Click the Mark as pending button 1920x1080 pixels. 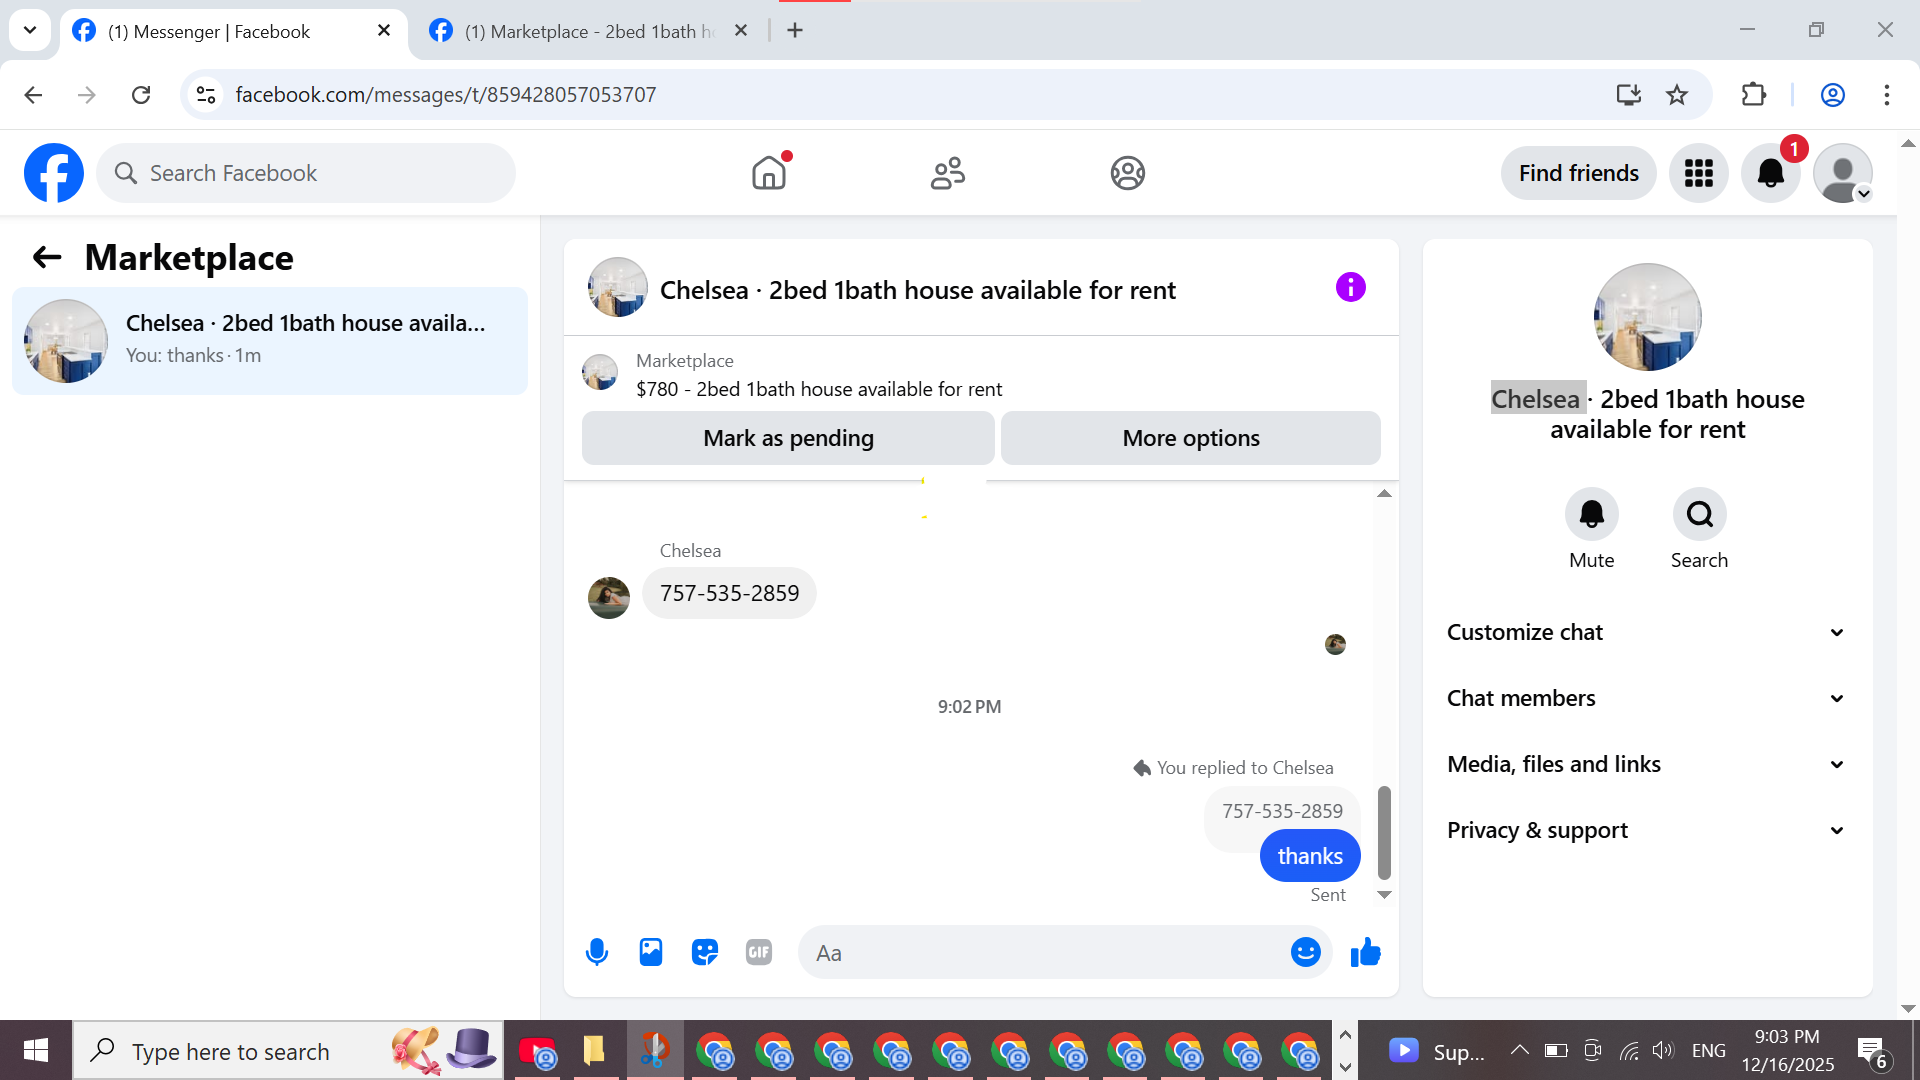788,438
